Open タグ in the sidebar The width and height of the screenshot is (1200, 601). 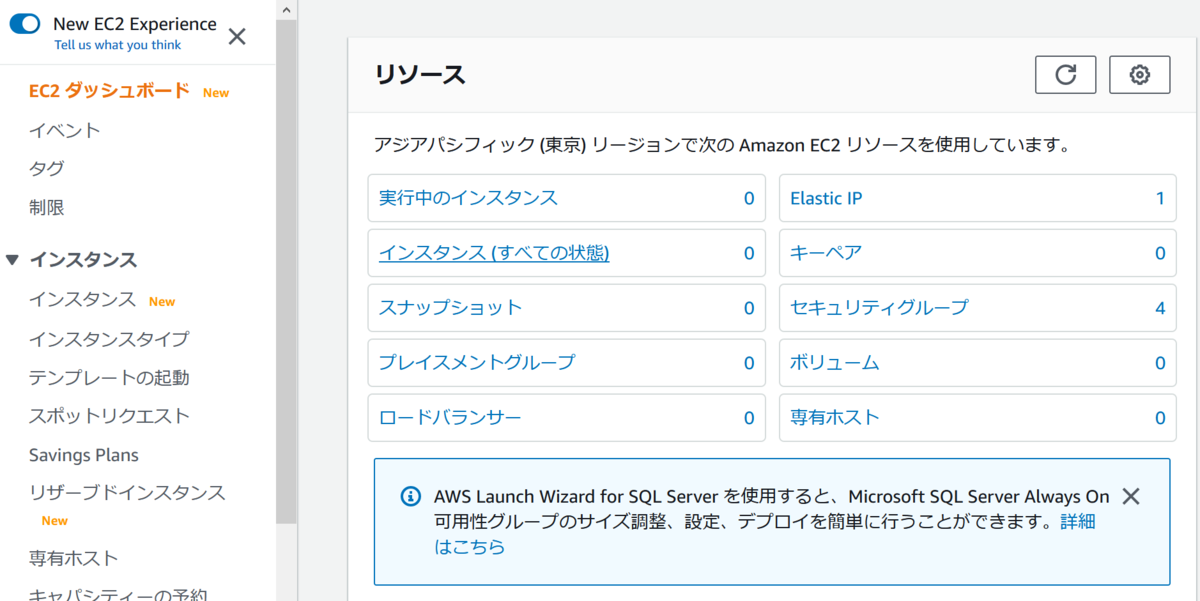47,168
